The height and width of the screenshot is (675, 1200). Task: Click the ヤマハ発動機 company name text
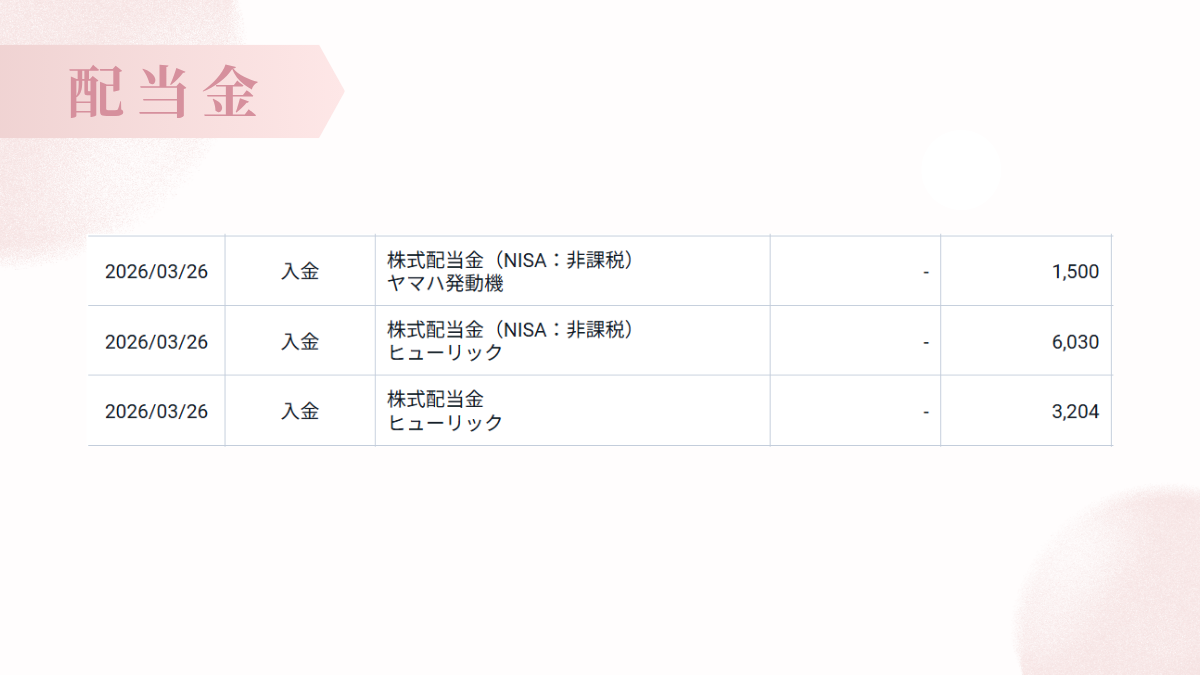(x=445, y=284)
